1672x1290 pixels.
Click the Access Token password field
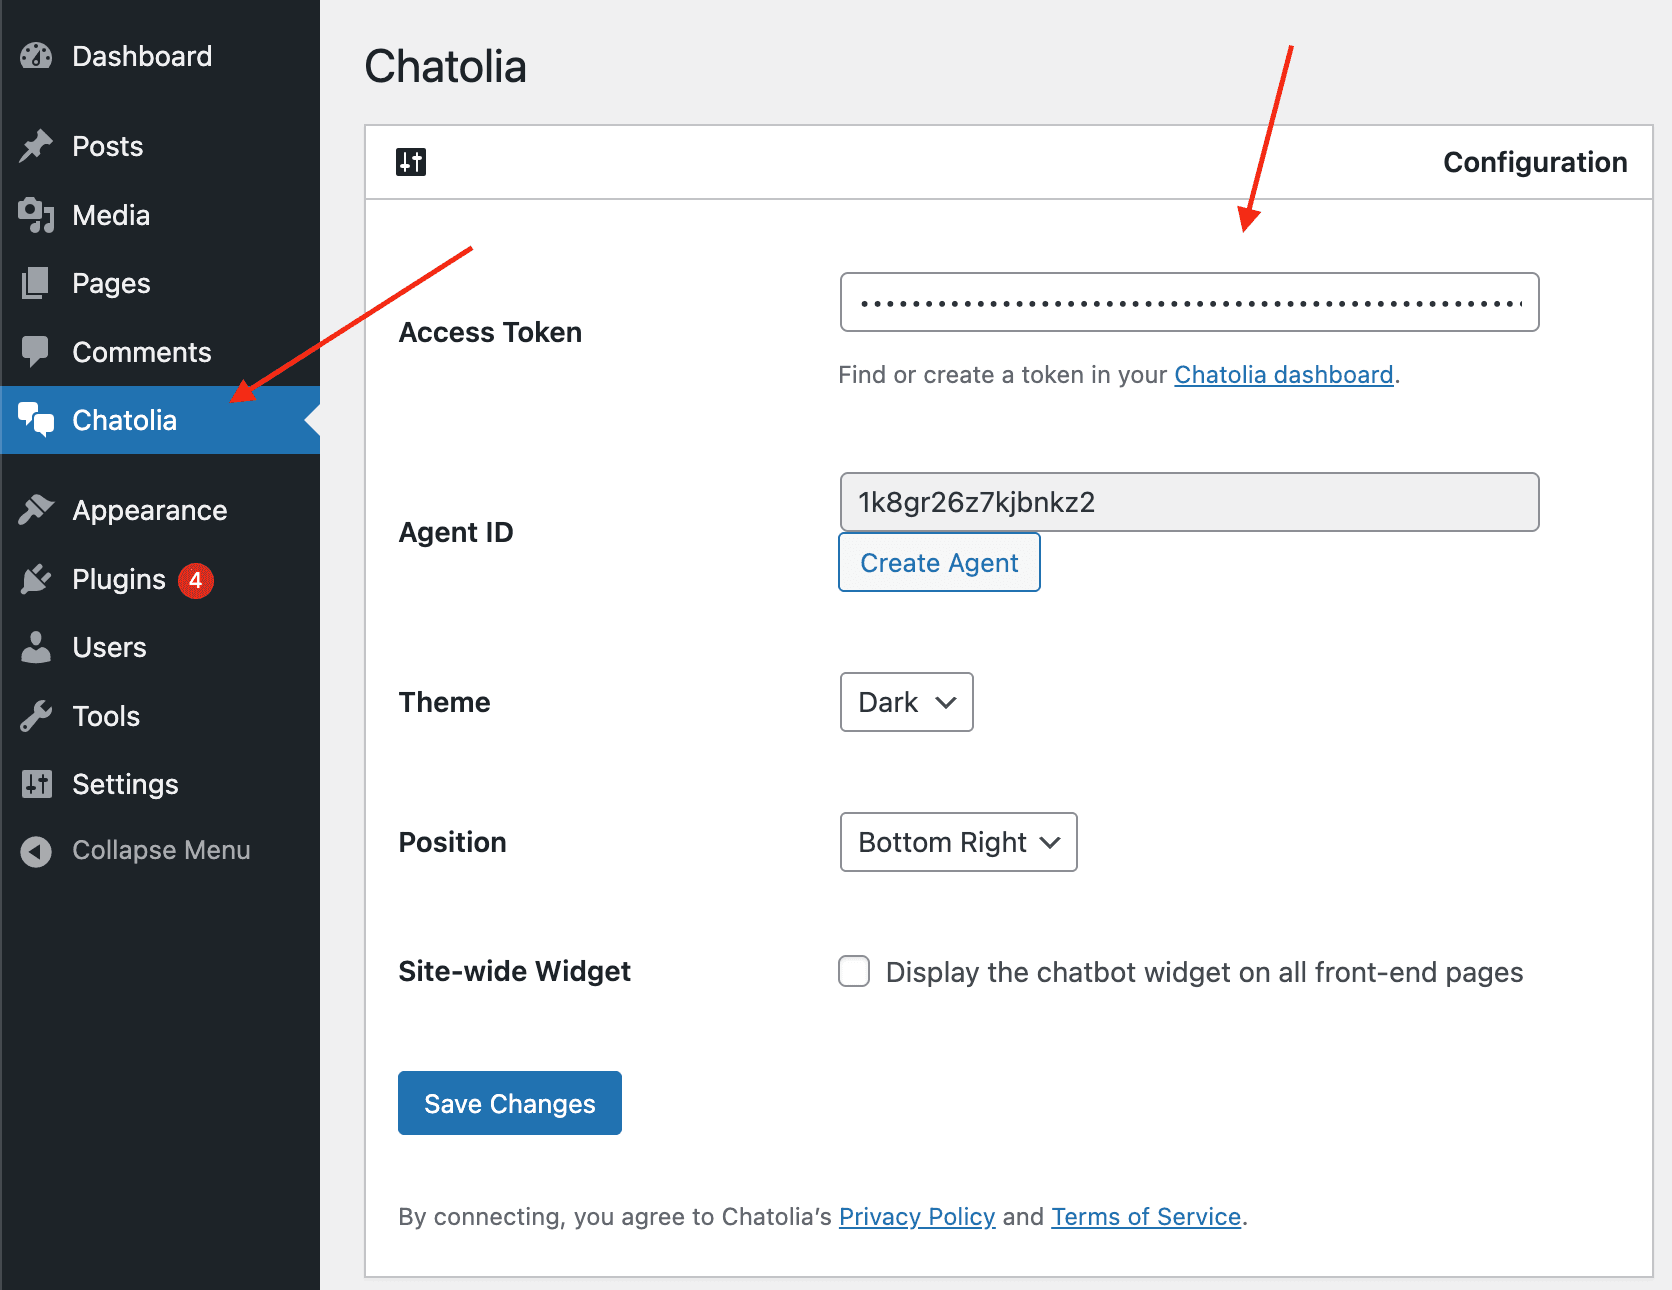pos(1189,302)
